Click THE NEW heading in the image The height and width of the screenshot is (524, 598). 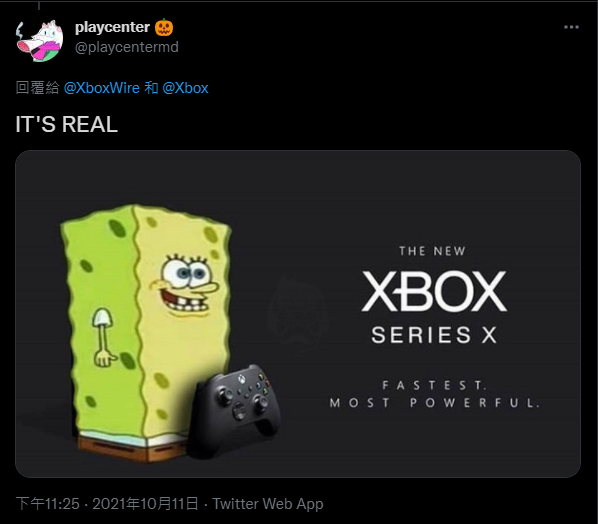[432, 251]
